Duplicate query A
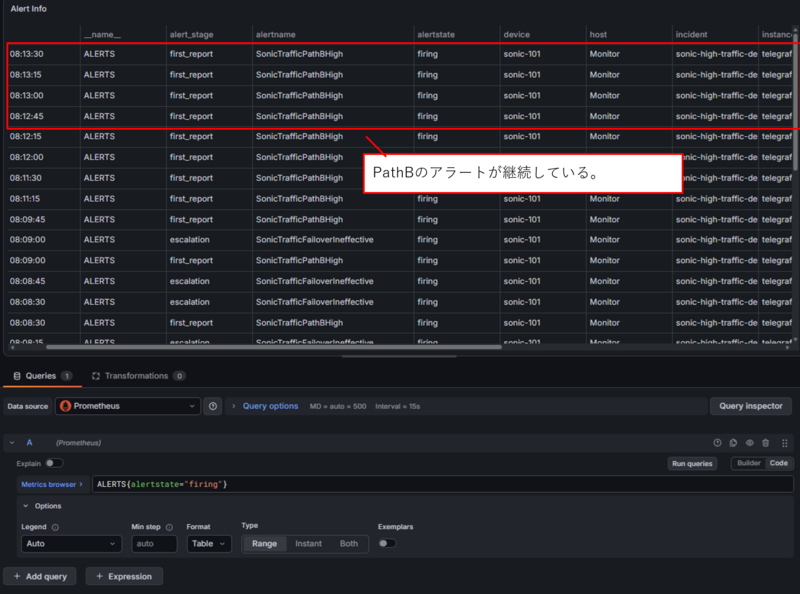 (733, 443)
